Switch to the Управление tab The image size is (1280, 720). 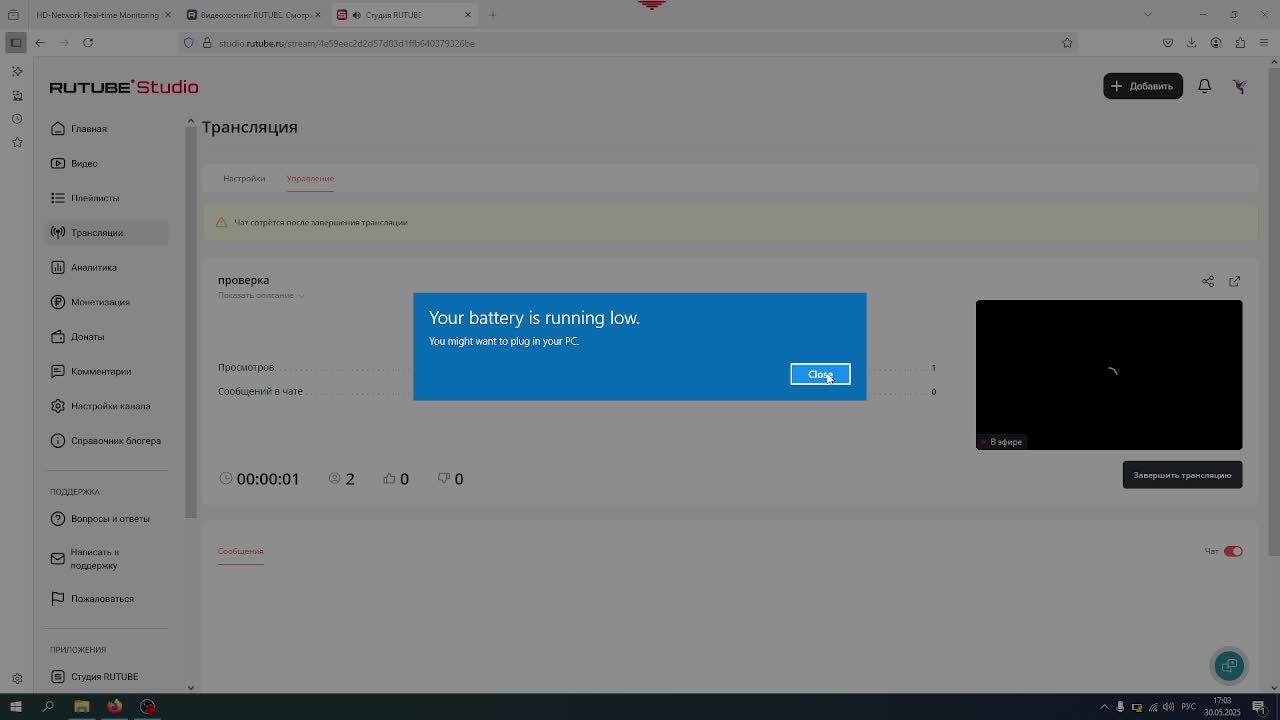coord(310,178)
